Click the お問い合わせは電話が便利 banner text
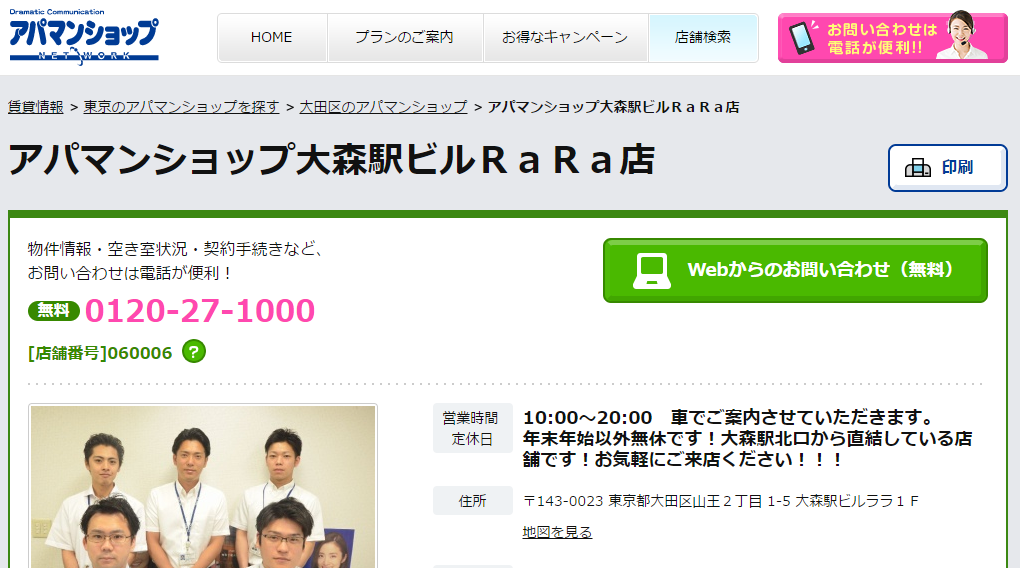The image size is (1020, 568). 882,38
